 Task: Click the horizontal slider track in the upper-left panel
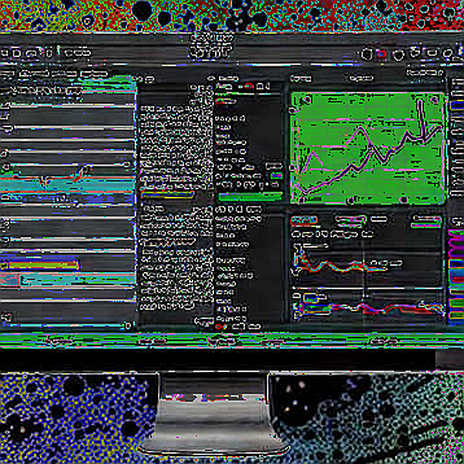[x=73, y=128]
